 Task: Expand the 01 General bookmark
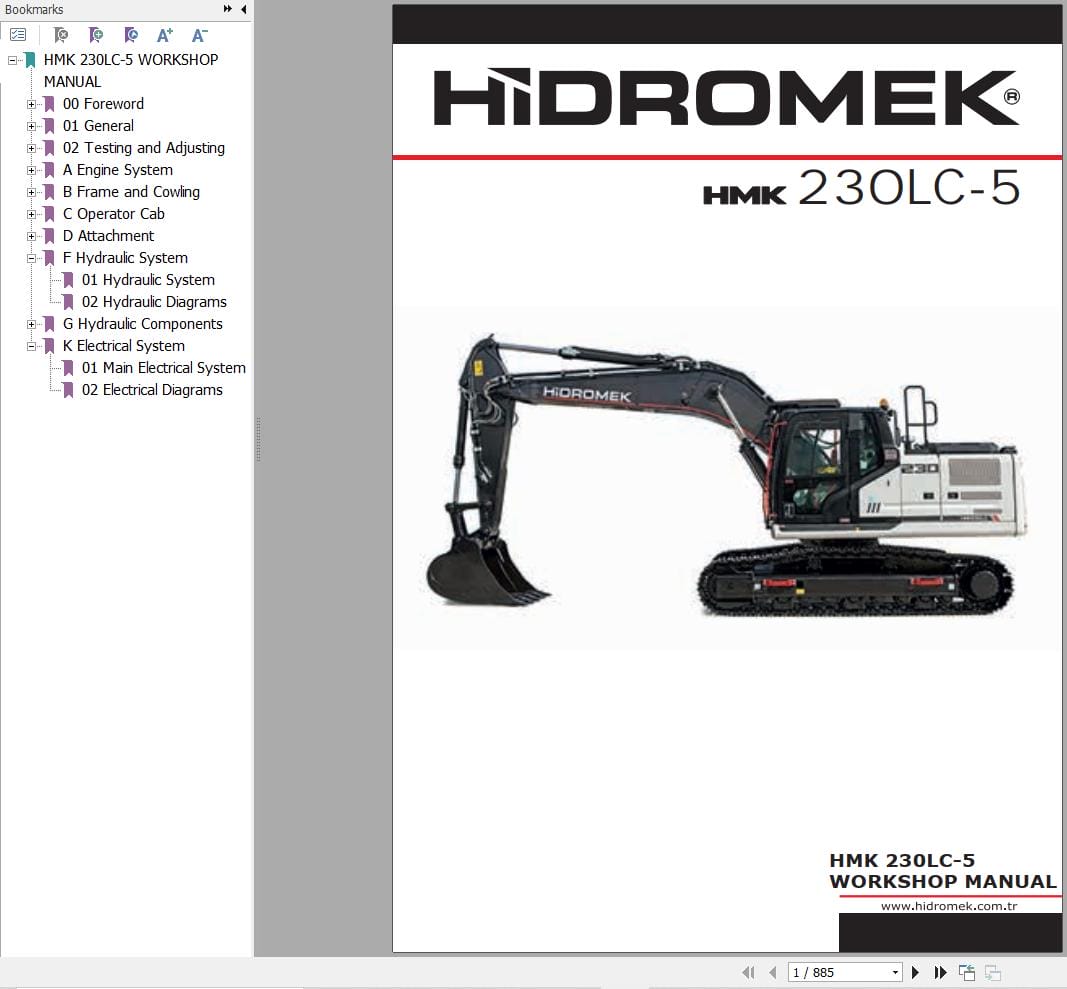pos(33,126)
